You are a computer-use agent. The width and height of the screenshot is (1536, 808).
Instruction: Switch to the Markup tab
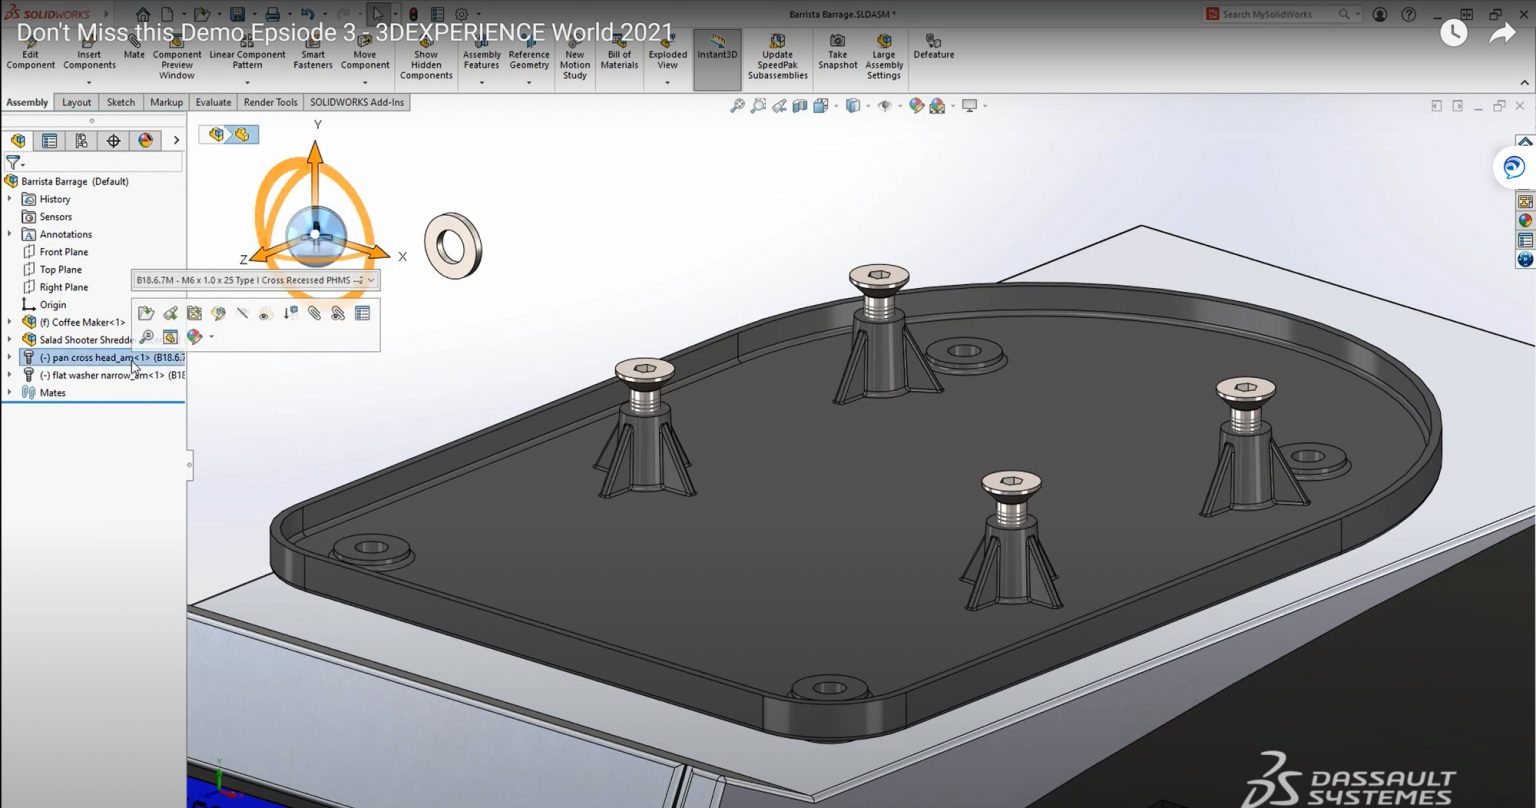pyautogui.click(x=166, y=102)
